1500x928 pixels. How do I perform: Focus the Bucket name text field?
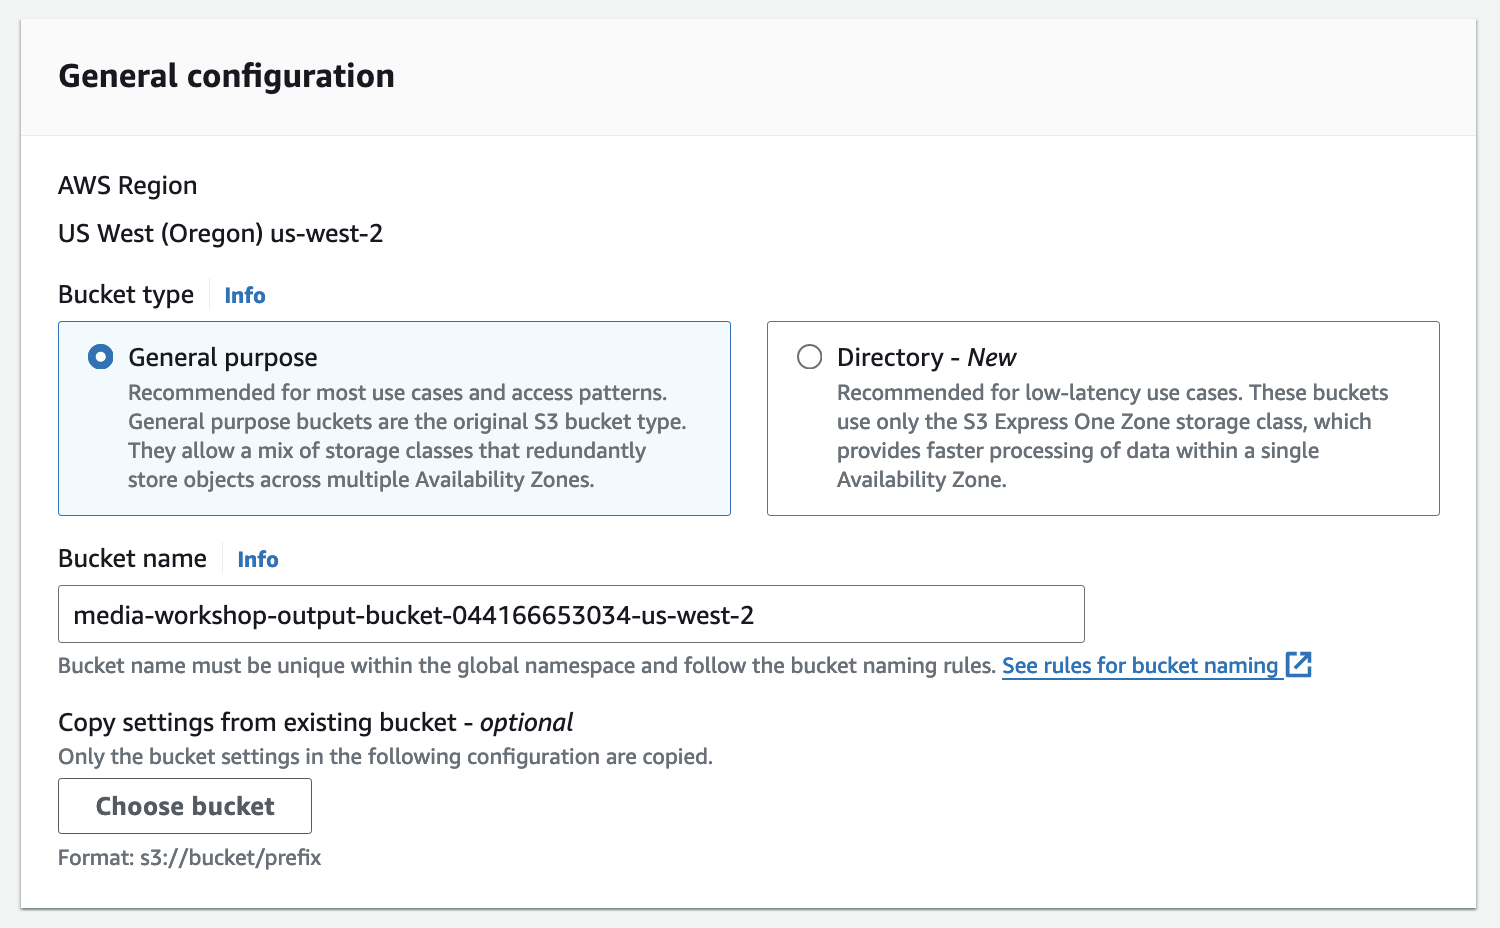(x=570, y=614)
